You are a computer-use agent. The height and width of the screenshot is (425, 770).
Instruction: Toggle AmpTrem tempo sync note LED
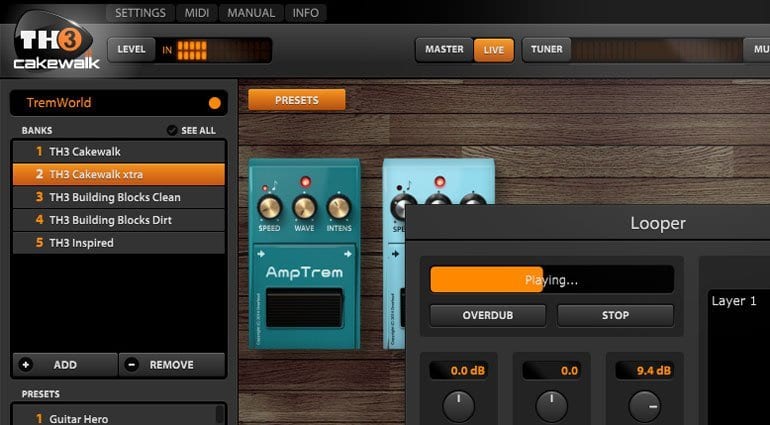pos(266,187)
